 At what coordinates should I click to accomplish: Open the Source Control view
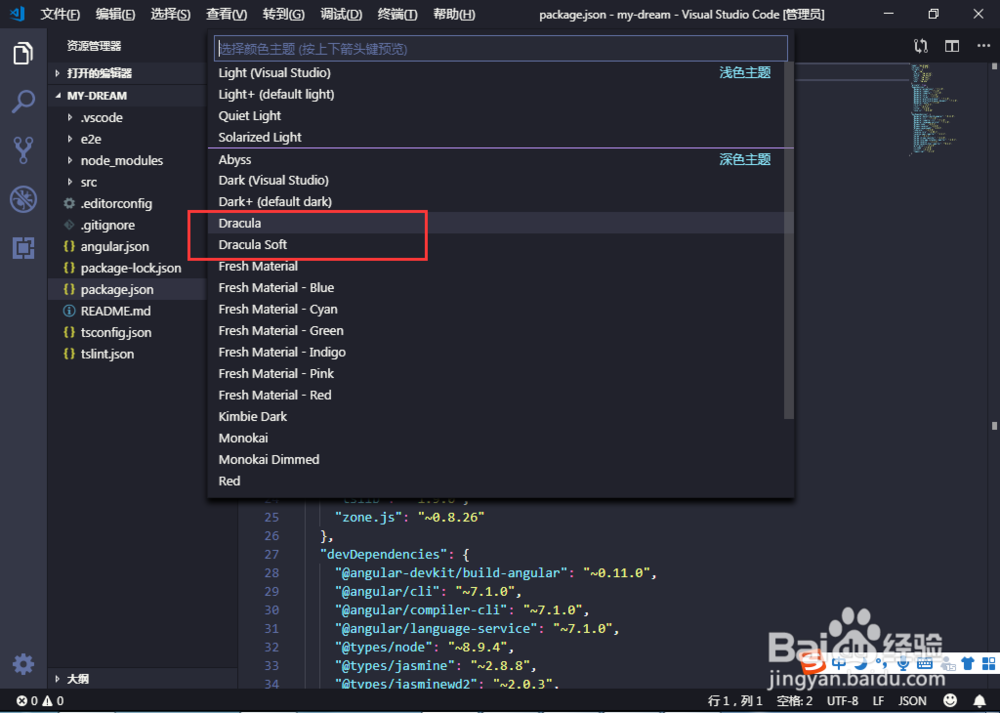[23, 150]
